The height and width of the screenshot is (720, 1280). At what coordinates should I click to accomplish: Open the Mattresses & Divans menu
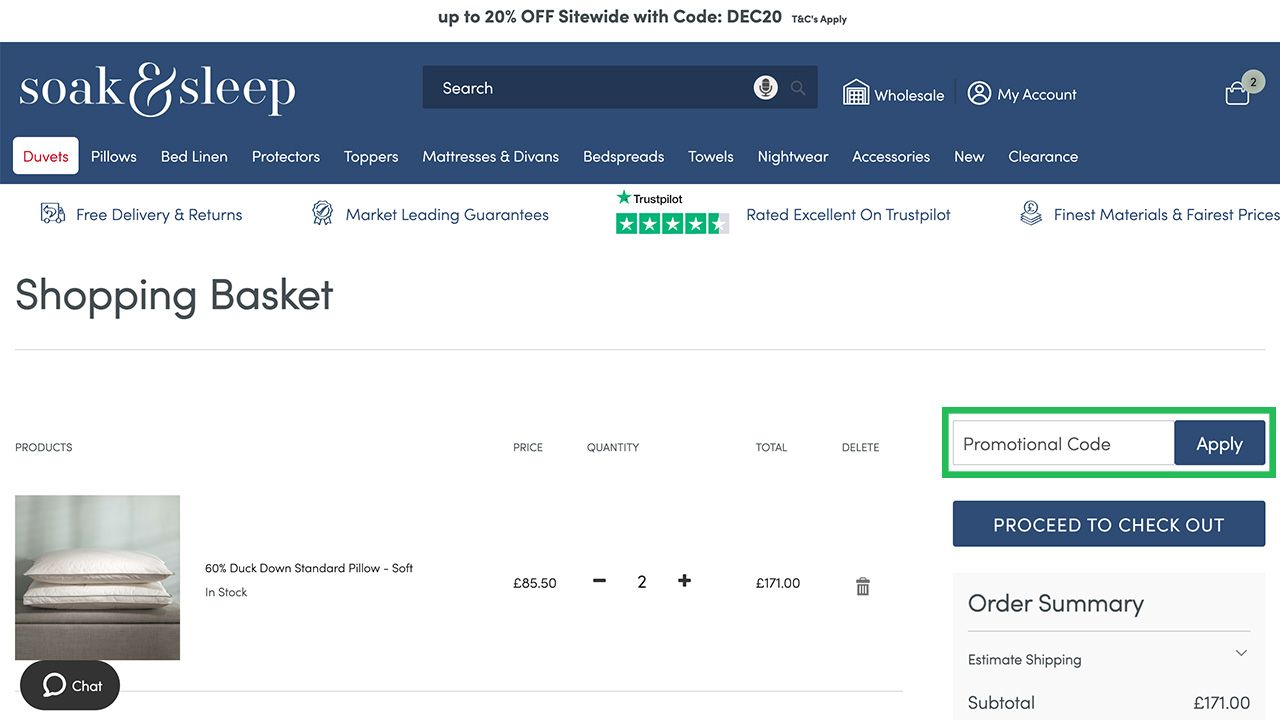click(x=491, y=156)
